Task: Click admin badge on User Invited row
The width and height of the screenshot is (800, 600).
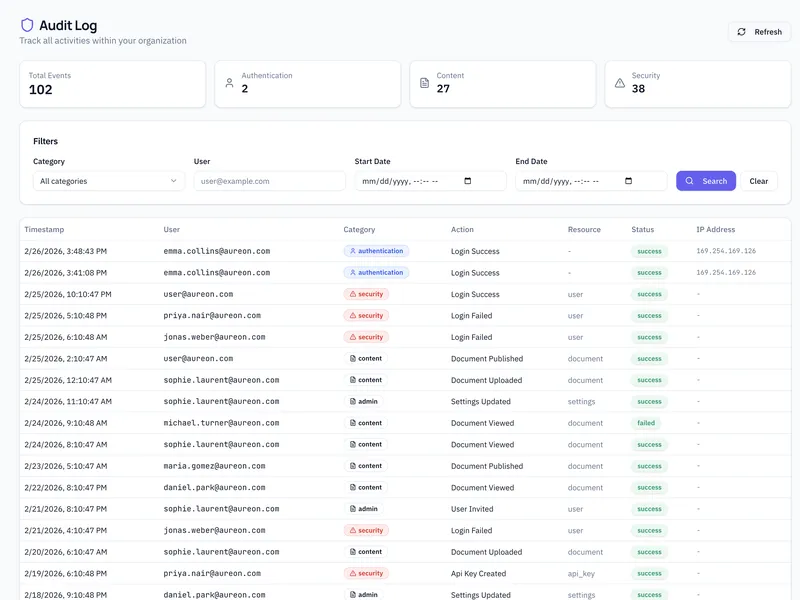Action: pyautogui.click(x=363, y=509)
